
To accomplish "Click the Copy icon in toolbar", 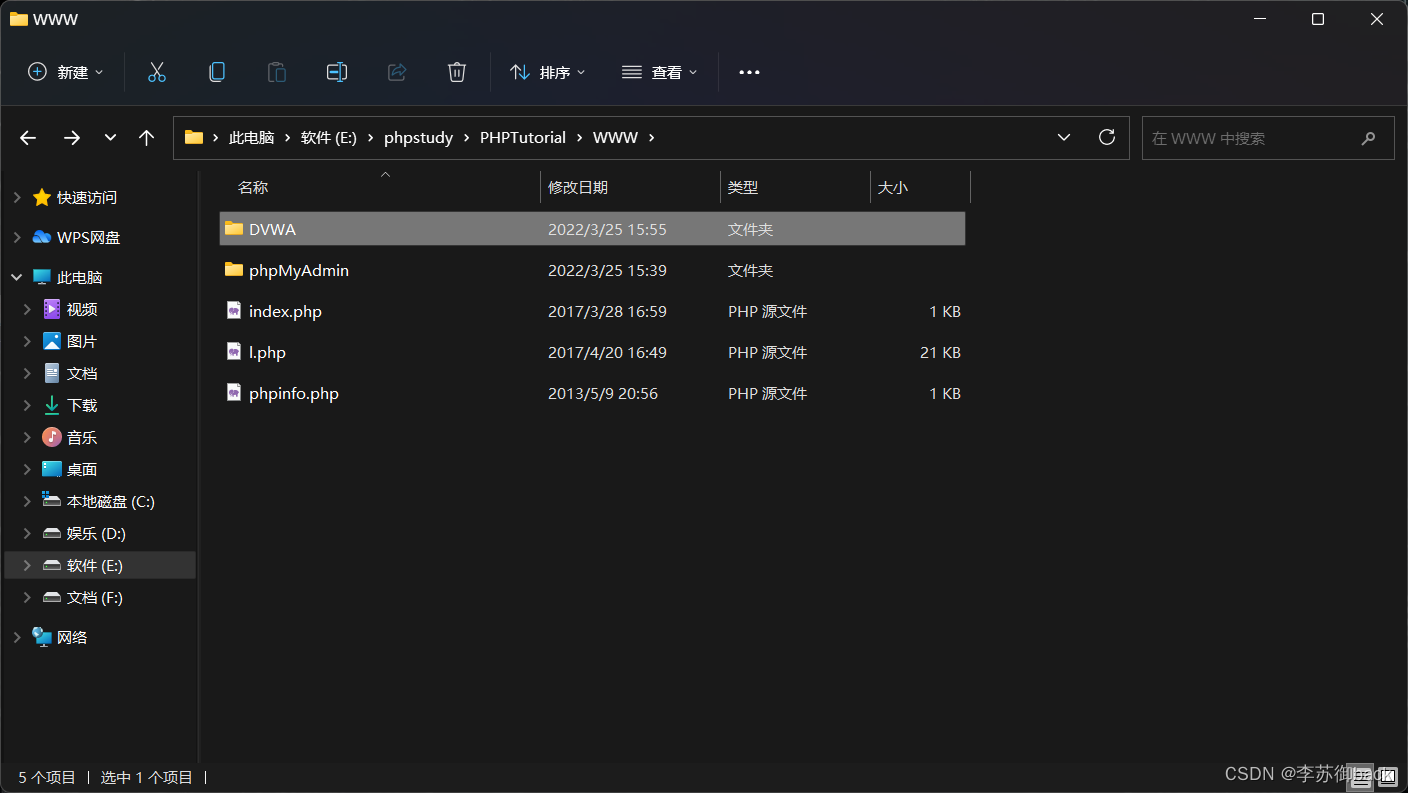I will pyautogui.click(x=217, y=72).
